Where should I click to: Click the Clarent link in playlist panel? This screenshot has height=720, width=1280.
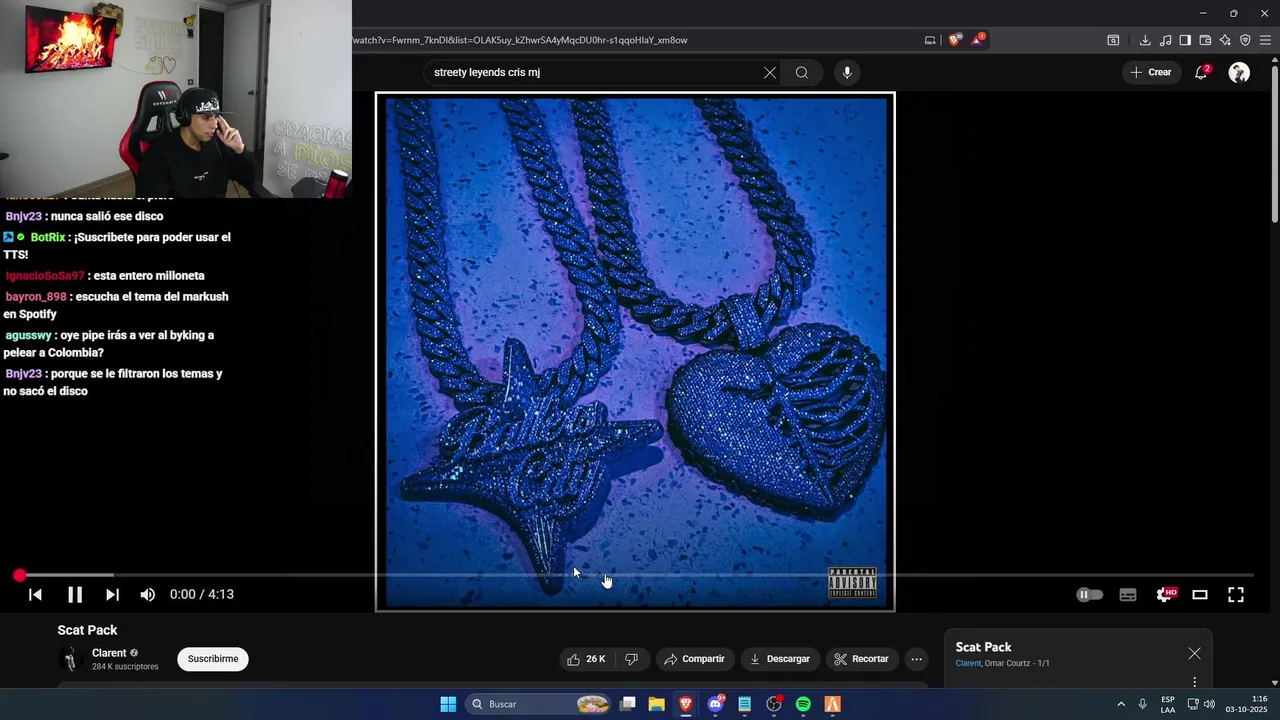click(968, 663)
